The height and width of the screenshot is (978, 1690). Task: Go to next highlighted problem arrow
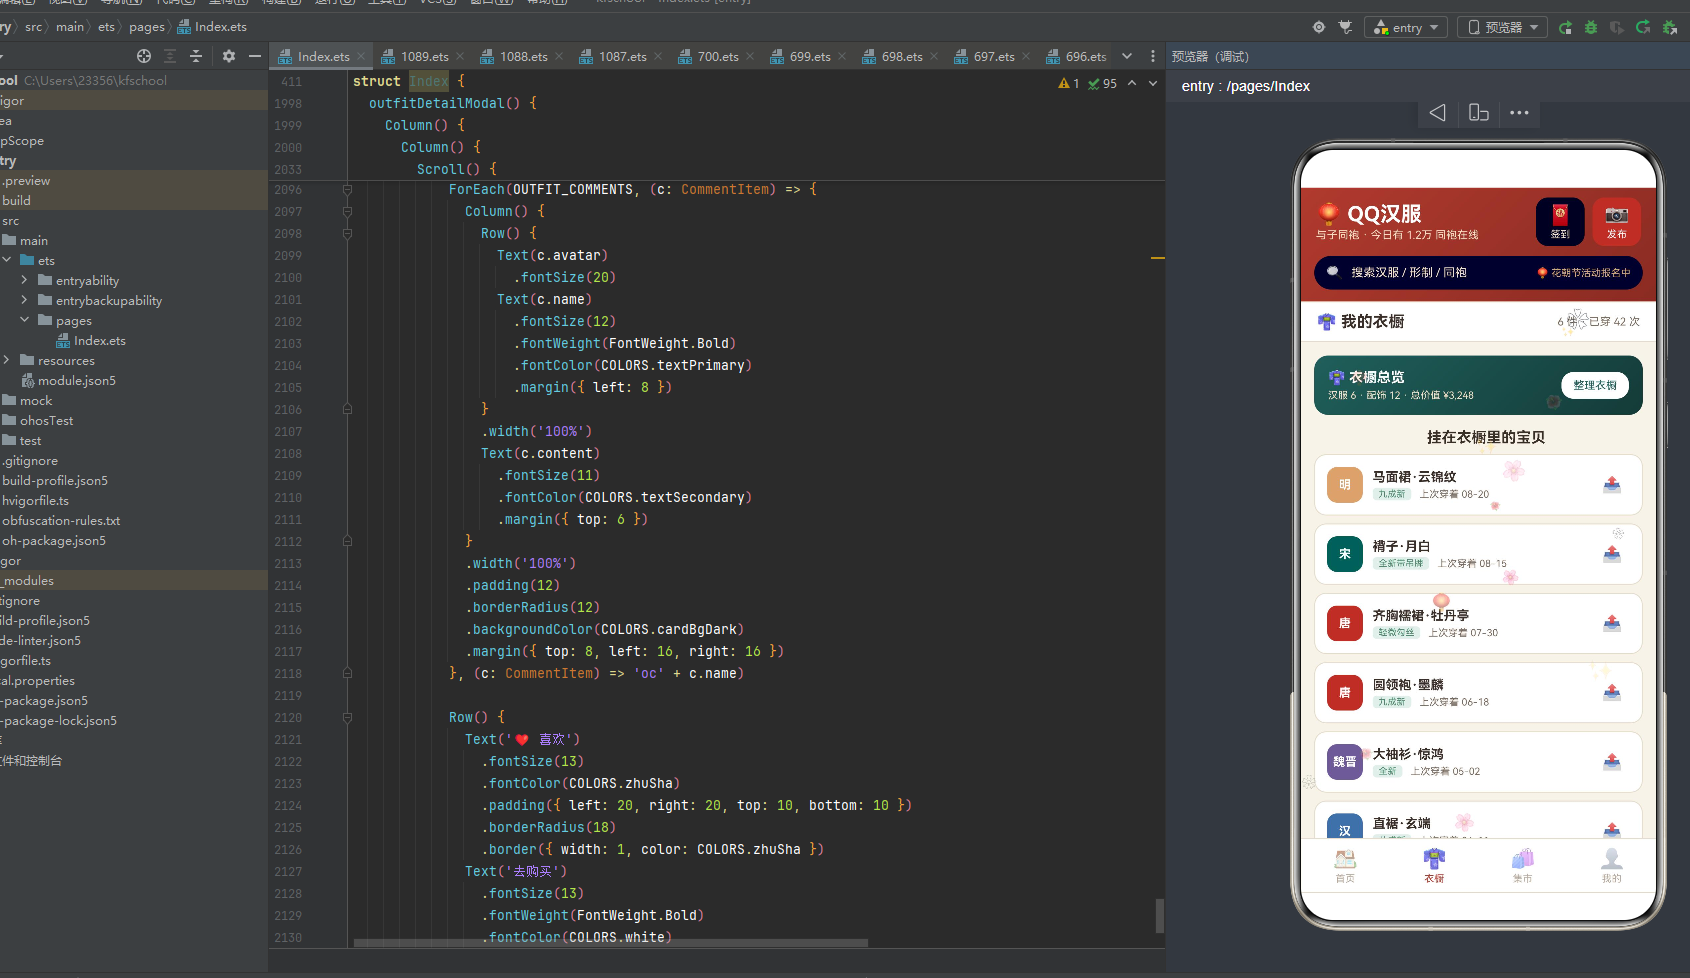tap(1153, 83)
